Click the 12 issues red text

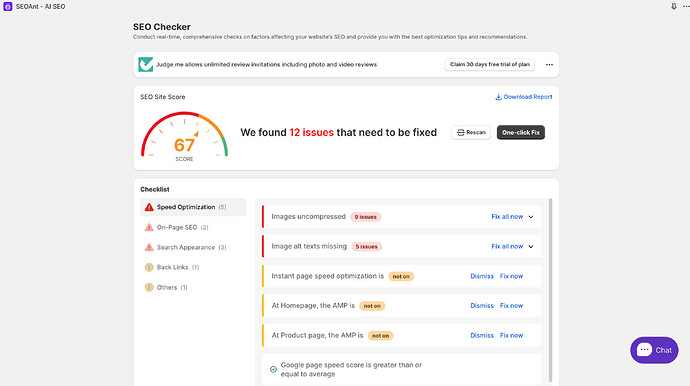312,132
